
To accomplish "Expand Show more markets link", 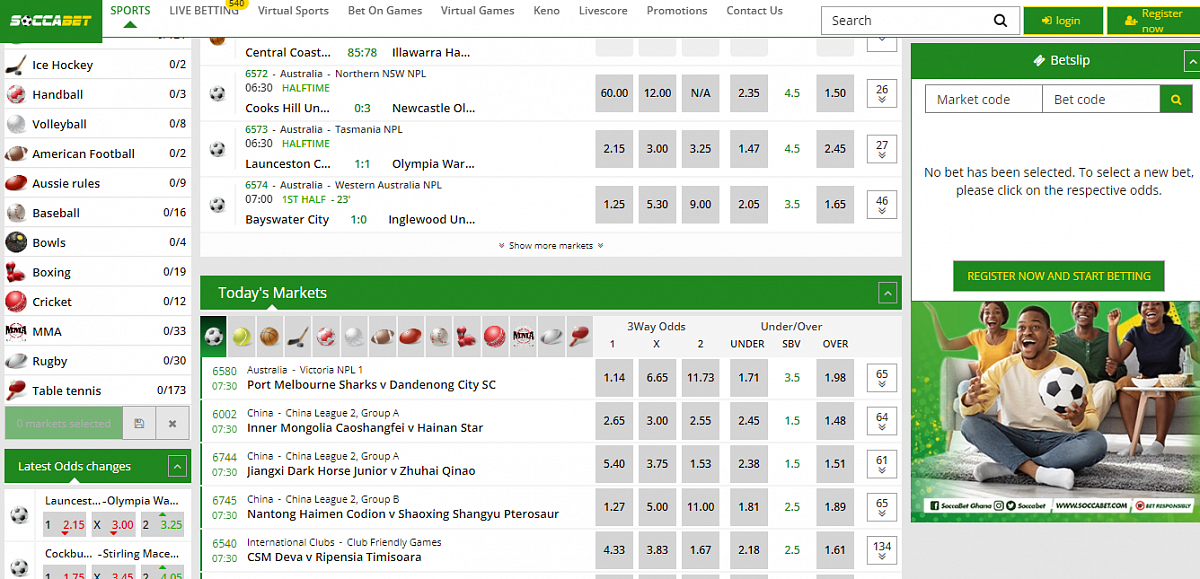I will pos(551,246).
